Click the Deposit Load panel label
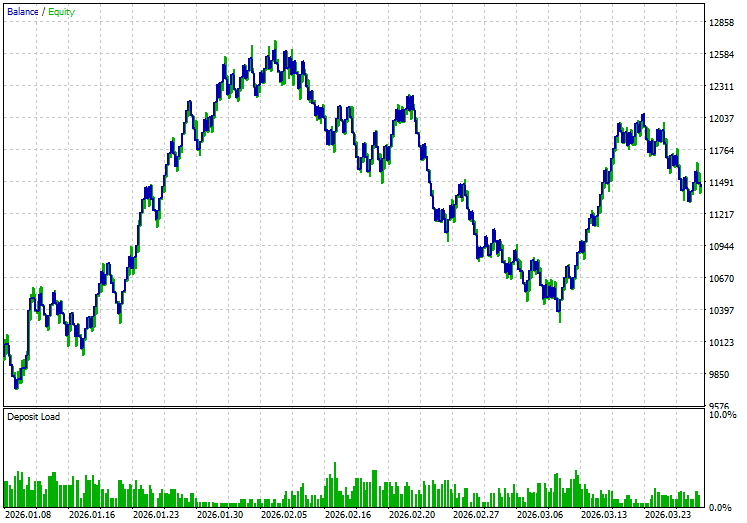The width and height of the screenshot is (747, 523). click(x=33, y=417)
